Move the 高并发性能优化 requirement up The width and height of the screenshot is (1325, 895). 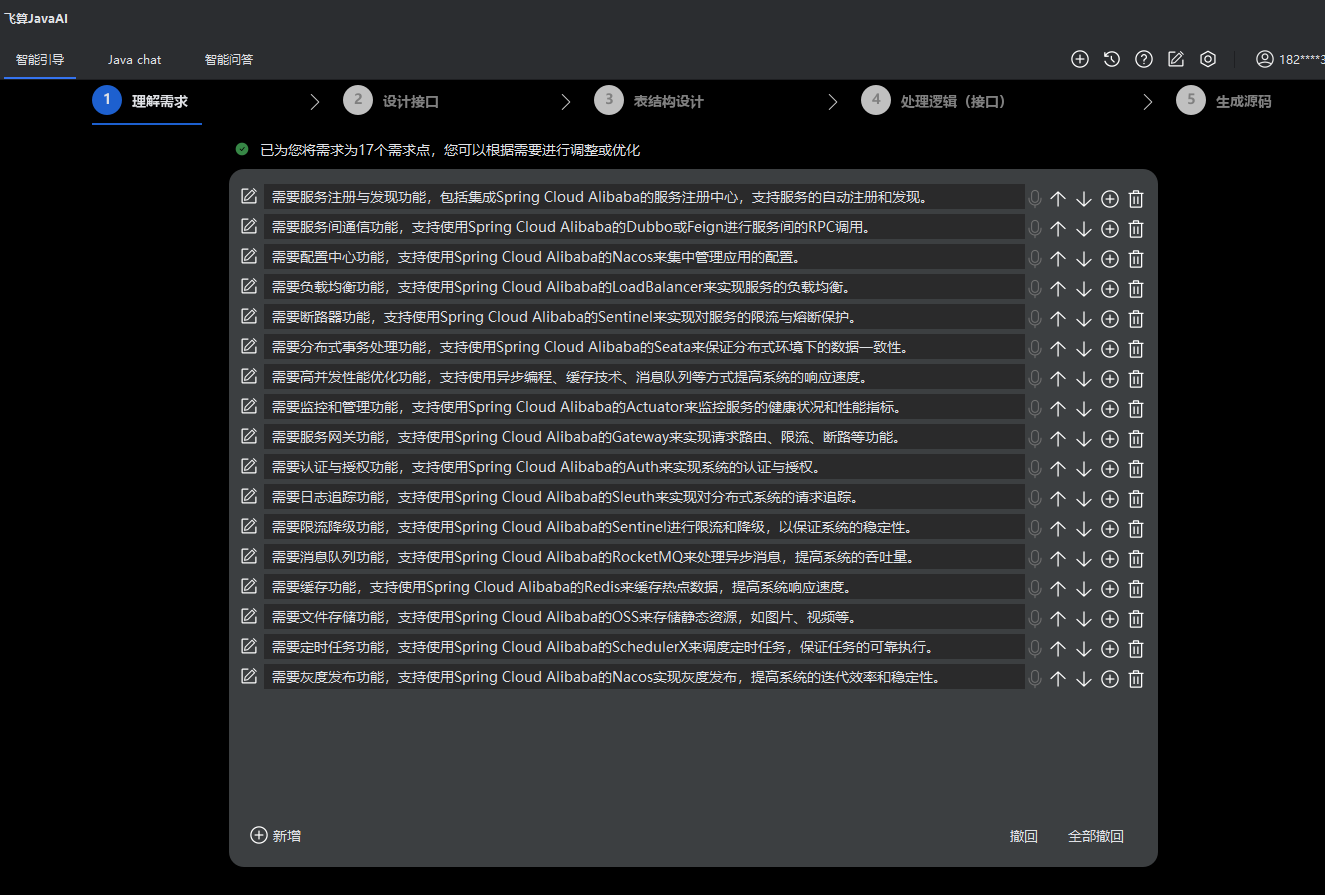coord(1058,379)
